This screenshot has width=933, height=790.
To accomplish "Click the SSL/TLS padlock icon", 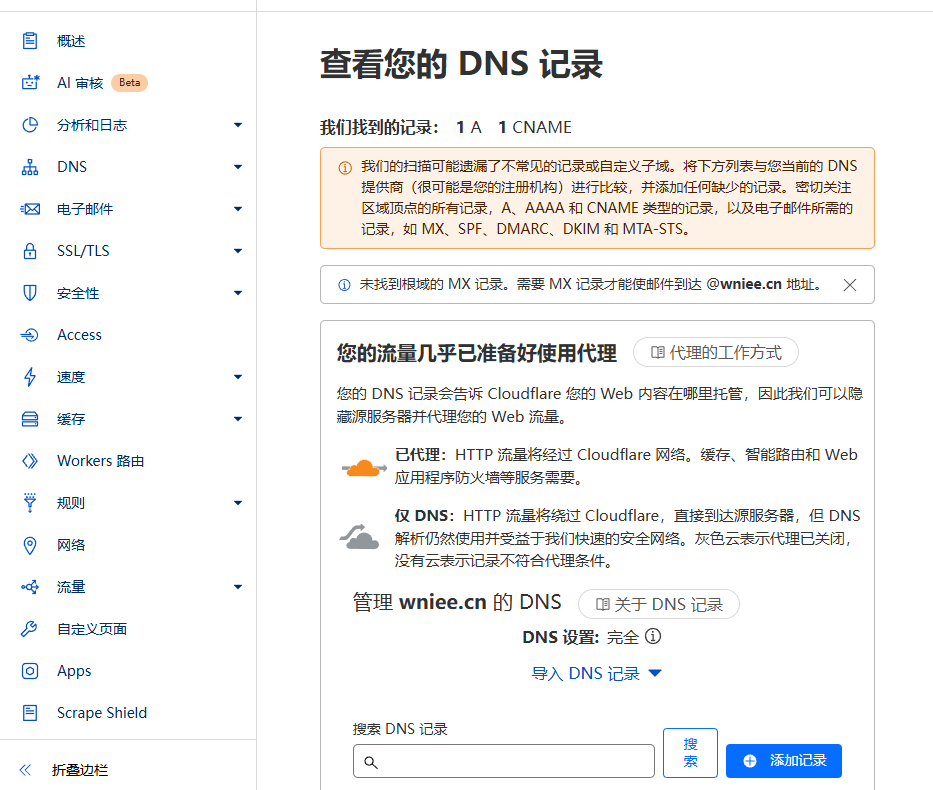I will (30, 251).
